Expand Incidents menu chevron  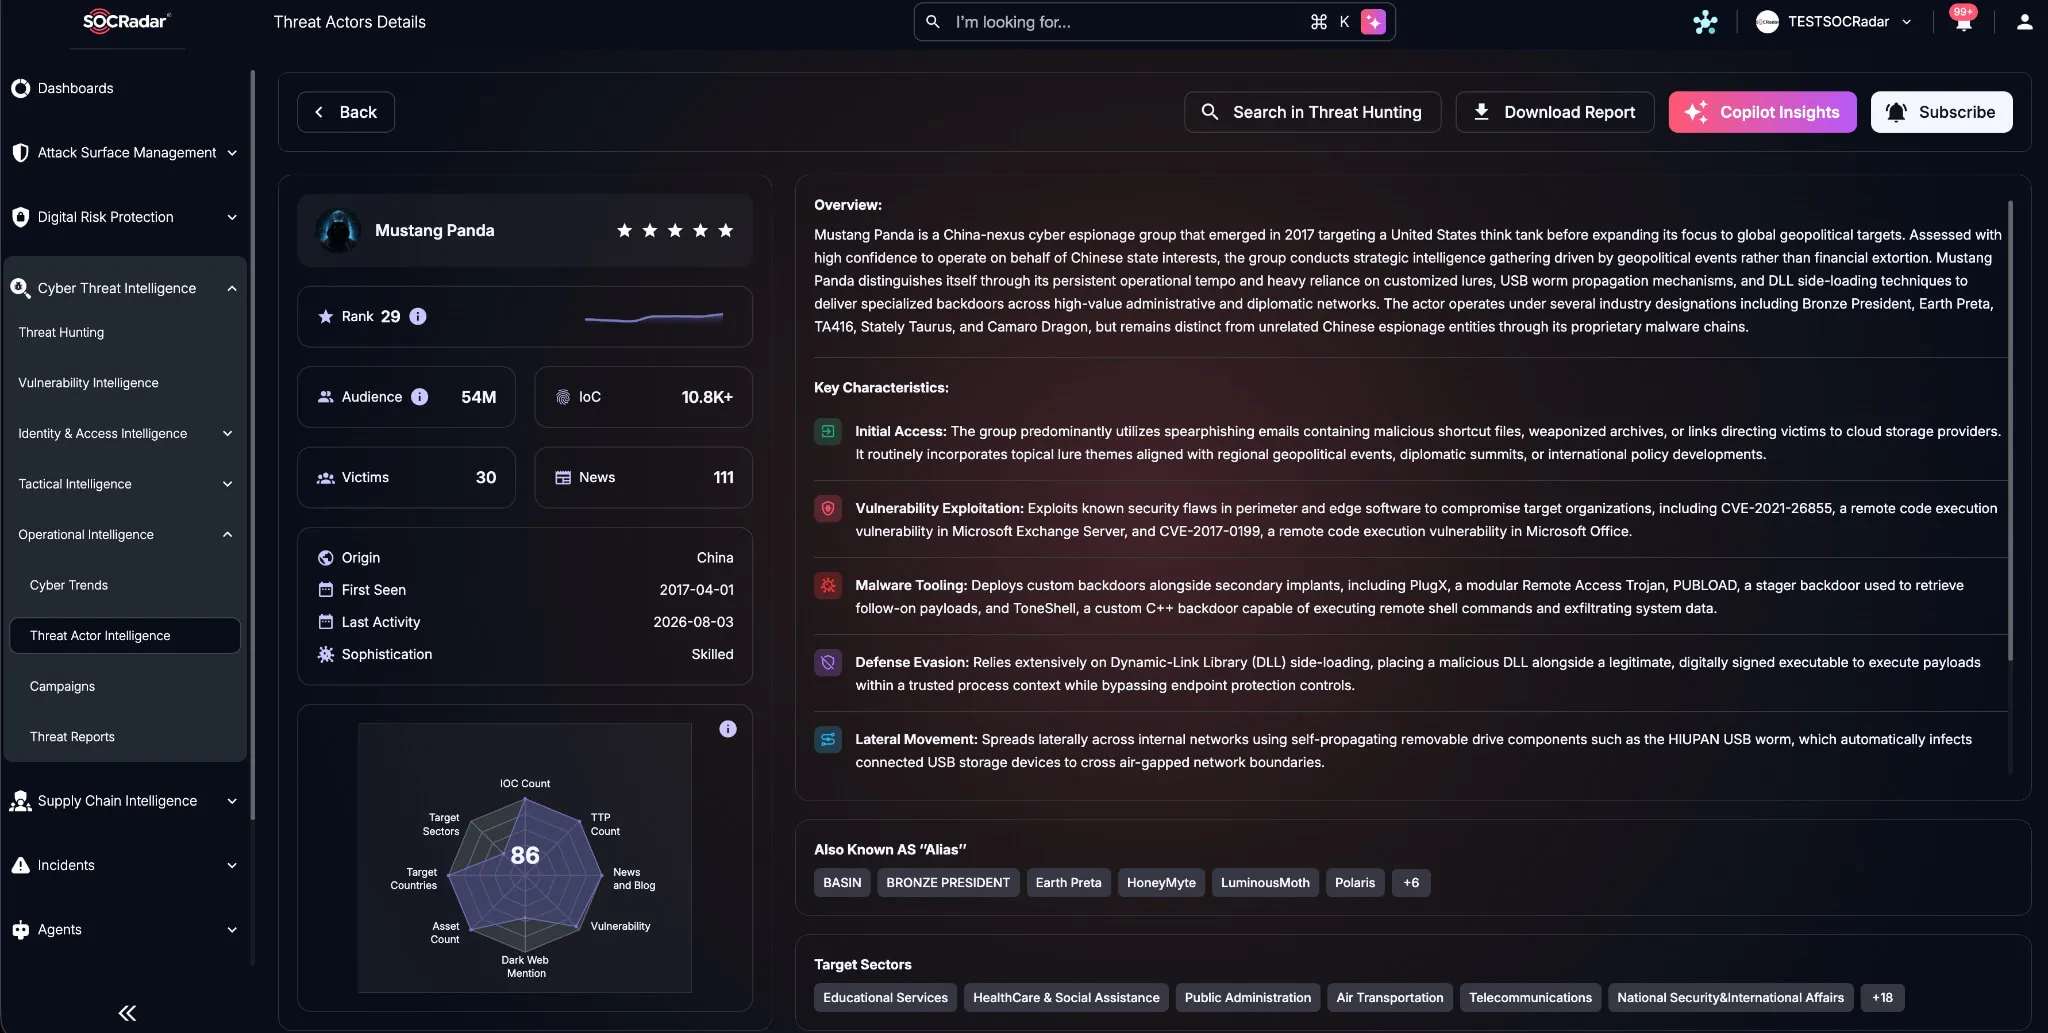click(x=232, y=865)
